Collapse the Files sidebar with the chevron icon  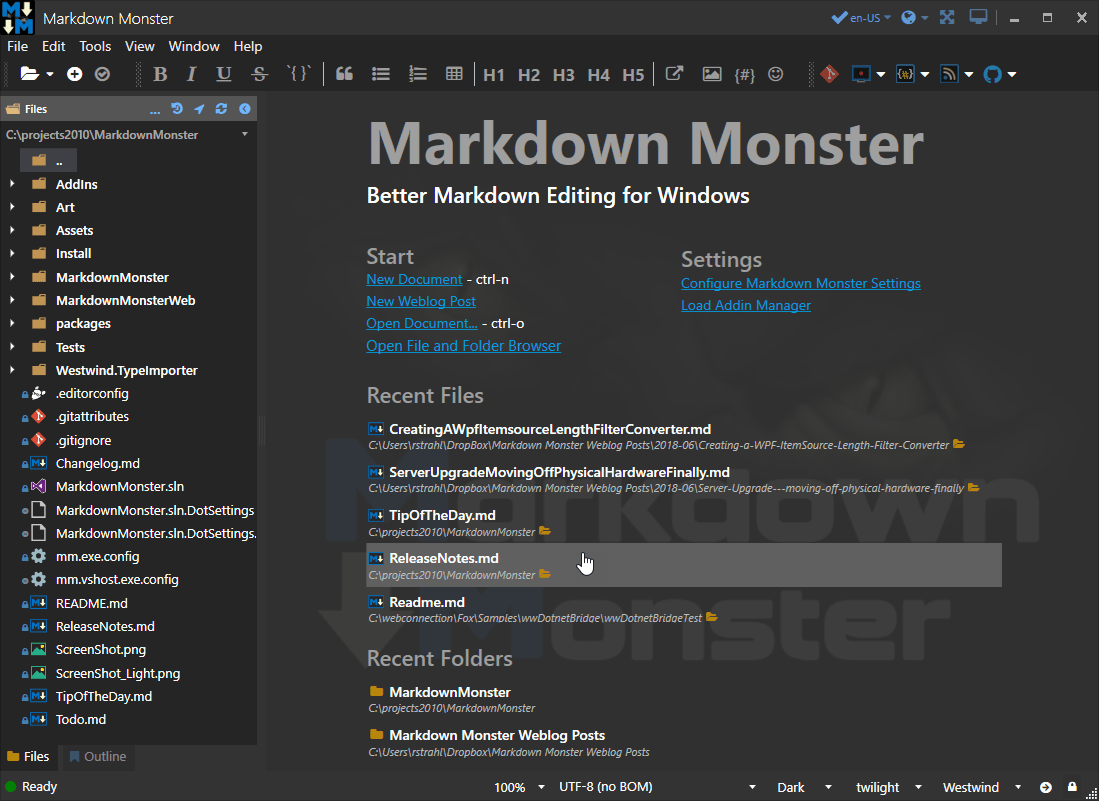[244, 108]
